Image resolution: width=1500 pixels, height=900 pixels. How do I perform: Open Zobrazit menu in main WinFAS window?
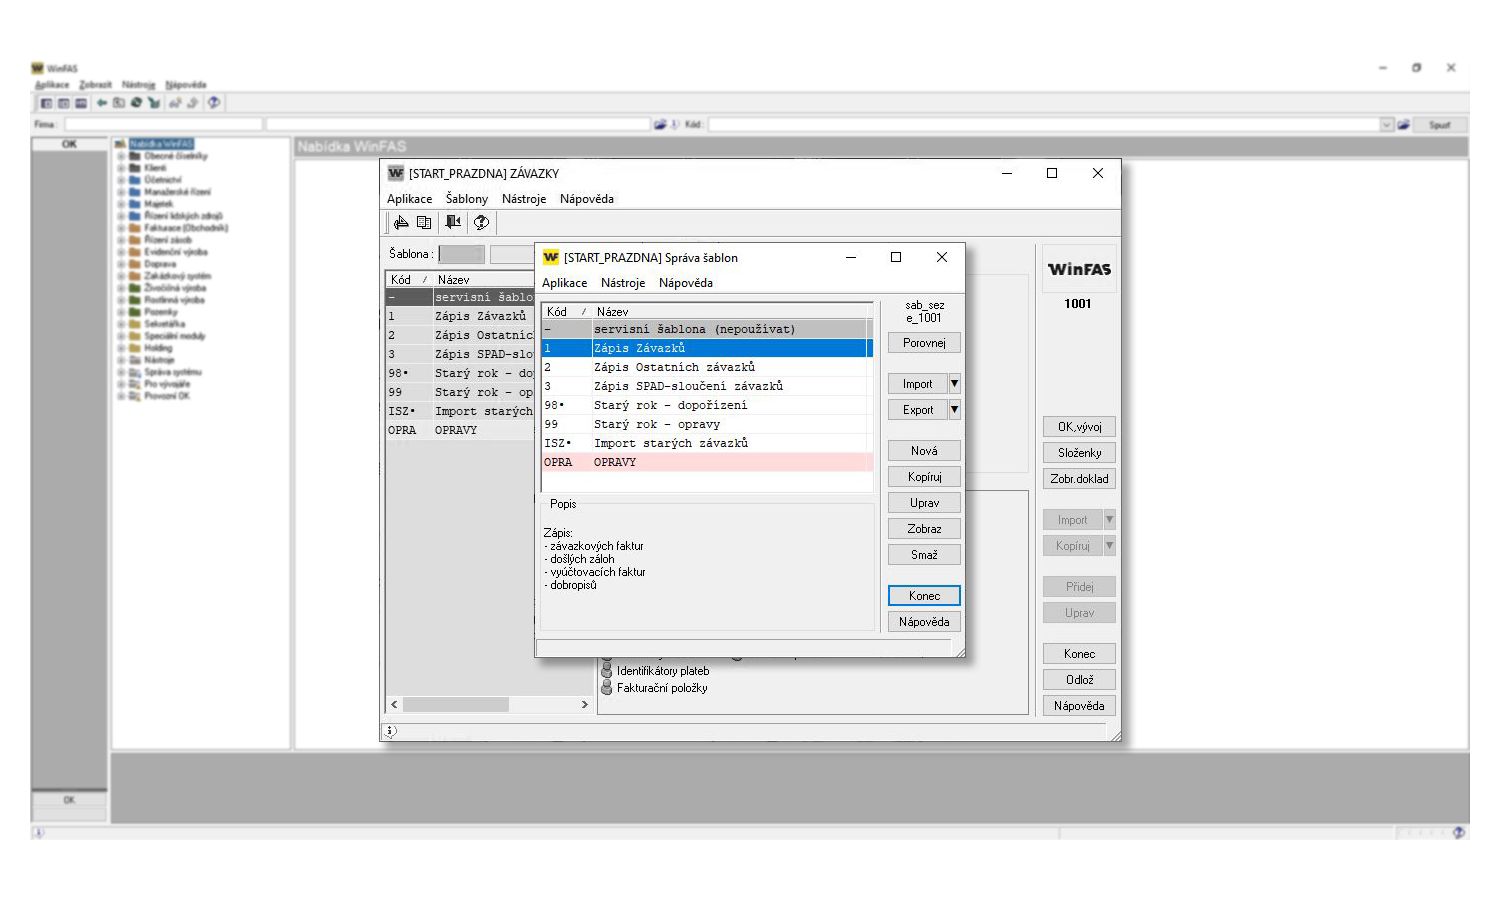coord(96,85)
